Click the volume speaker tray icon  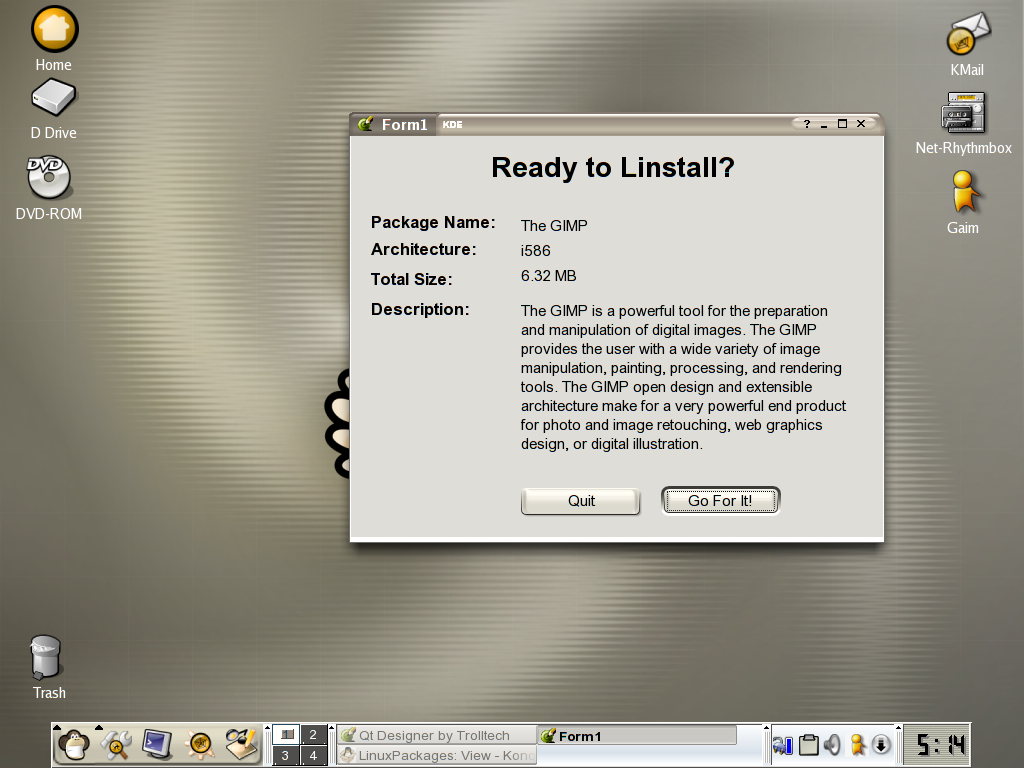coord(832,745)
